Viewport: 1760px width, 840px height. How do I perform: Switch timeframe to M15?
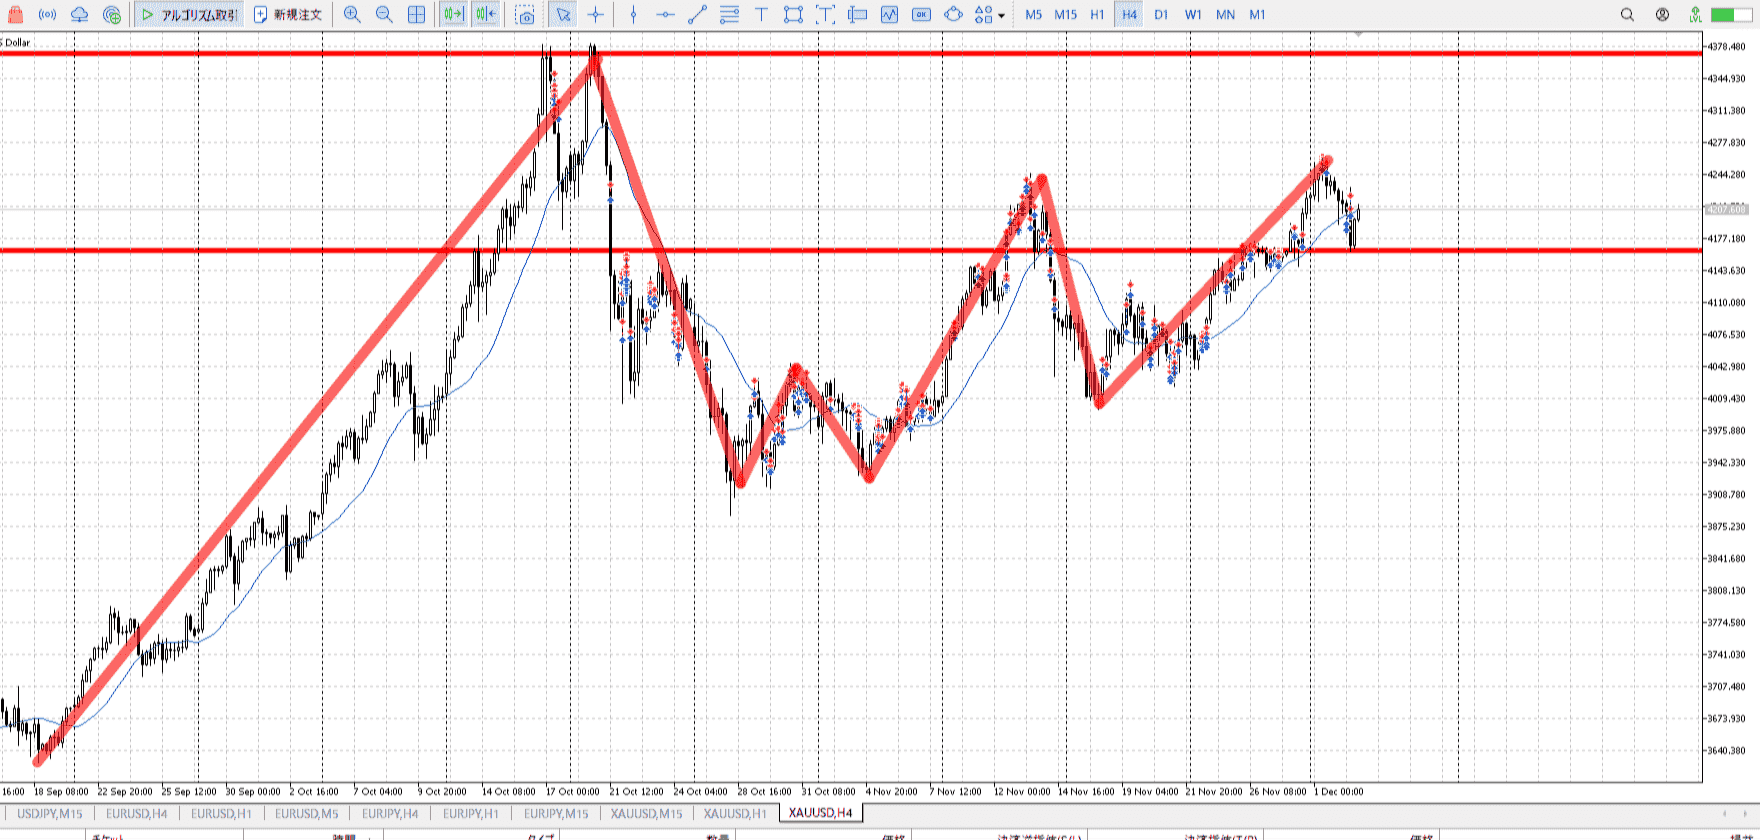[x=1065, y=15]
